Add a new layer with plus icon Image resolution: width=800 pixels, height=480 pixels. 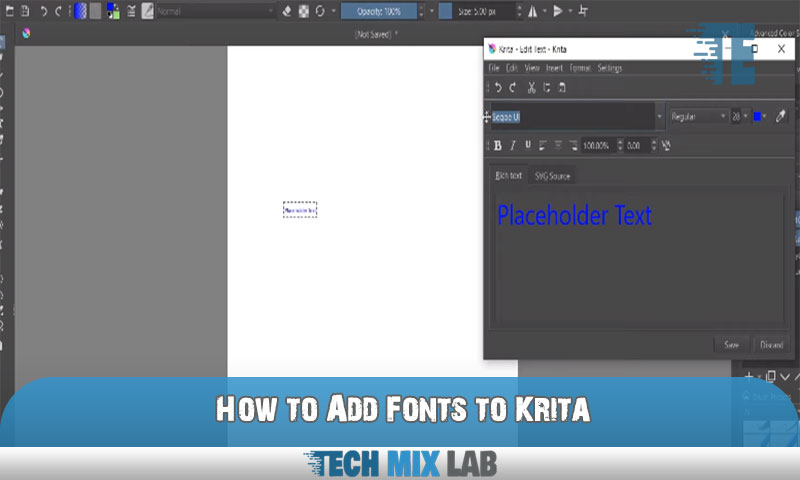(748, 376)
